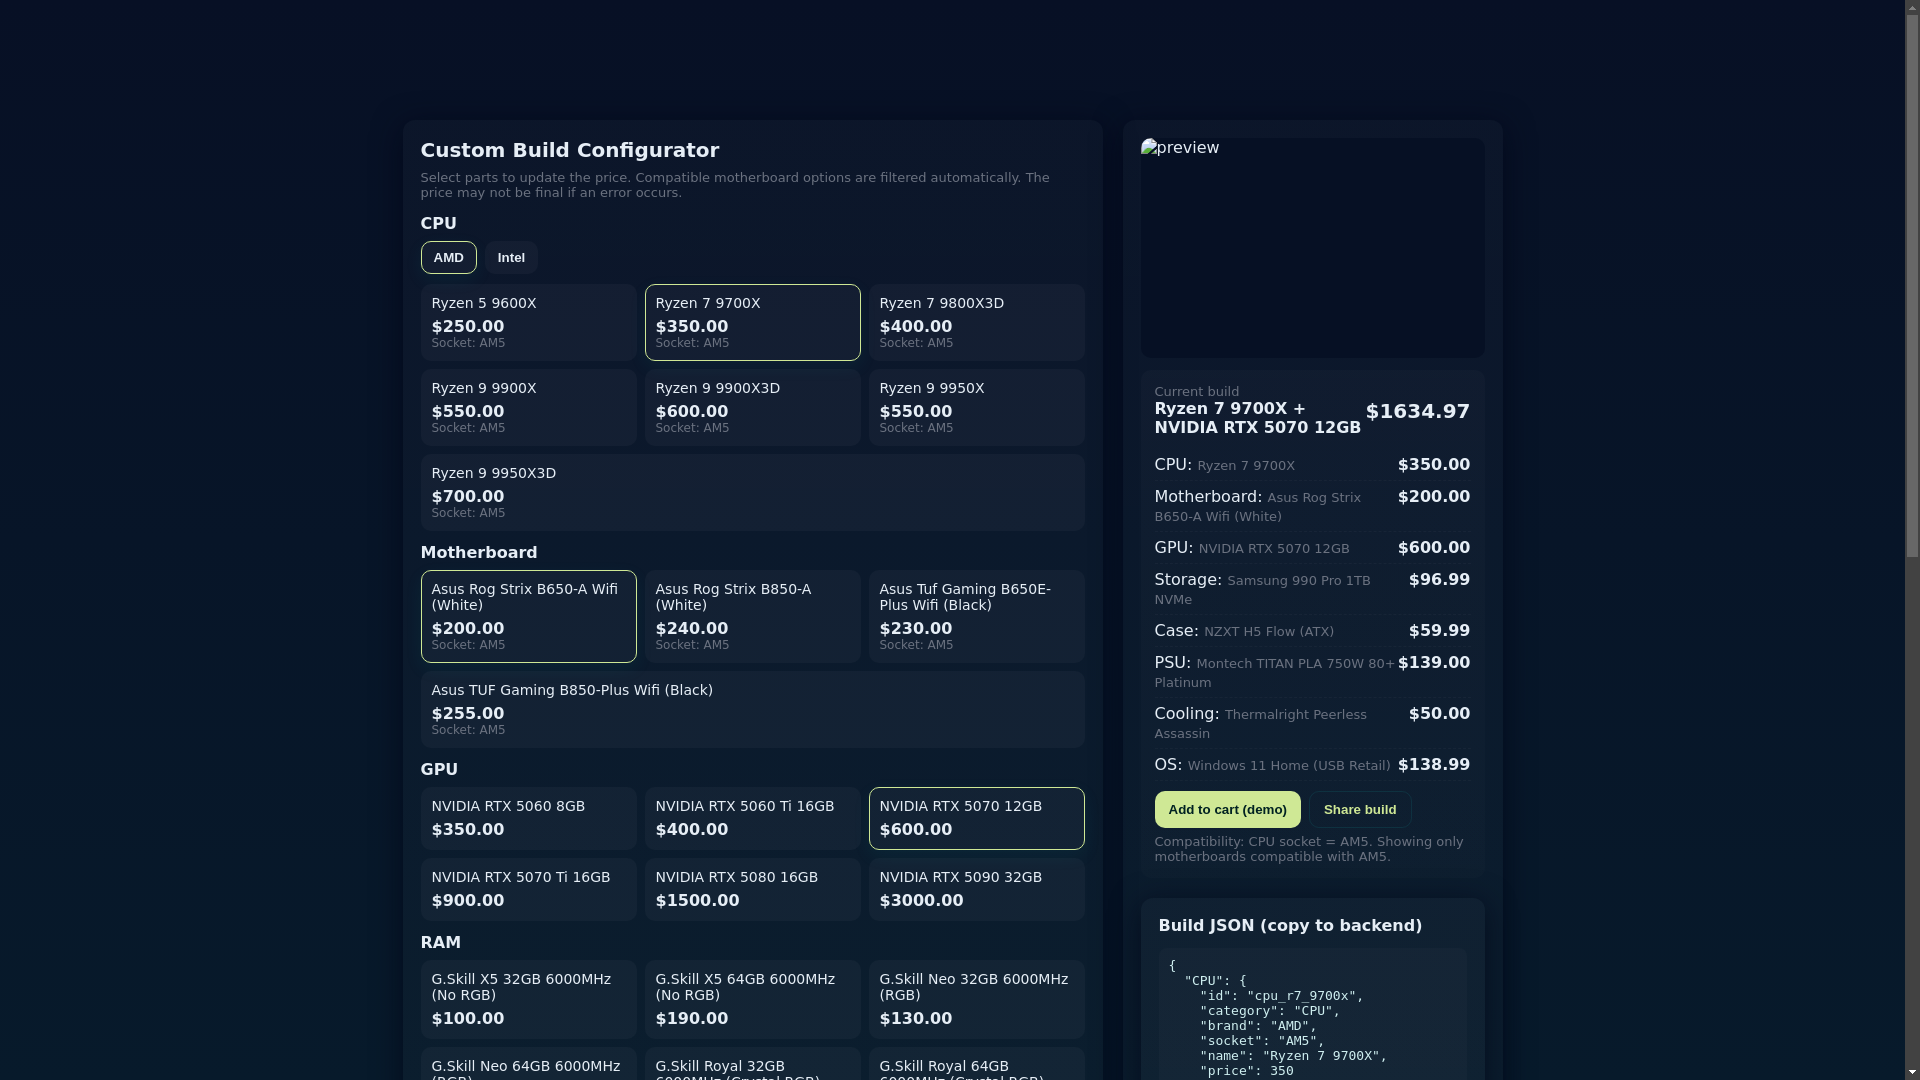Select the NVIDIA RTX 5070 12GB card

(976, 819)
